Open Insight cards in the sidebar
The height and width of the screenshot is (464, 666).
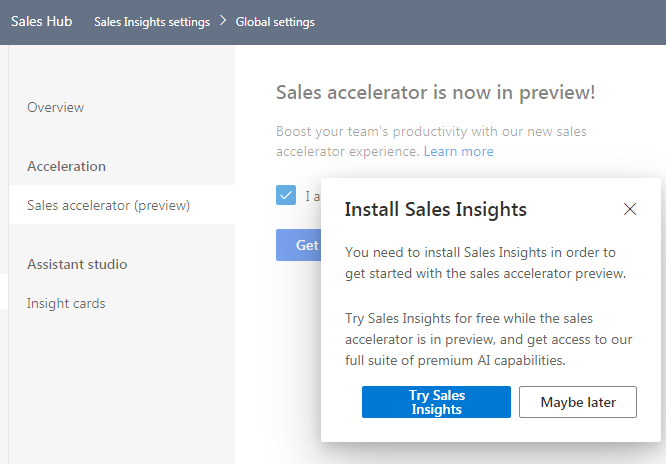coord(66,303)
